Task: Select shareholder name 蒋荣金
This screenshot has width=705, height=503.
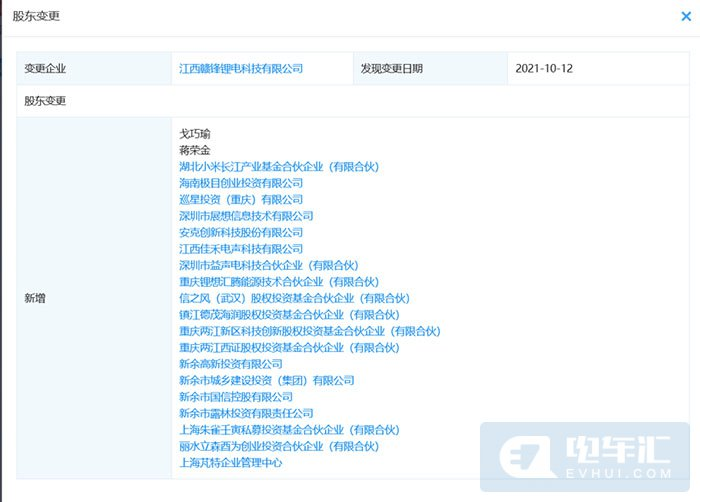Action: point(194,150)
